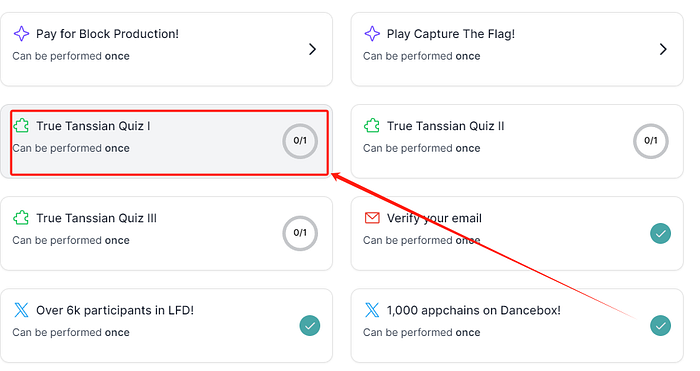Click the red envelope icon for Verify your email
Screen dimensions: 700x371
(x=372, y=218)
